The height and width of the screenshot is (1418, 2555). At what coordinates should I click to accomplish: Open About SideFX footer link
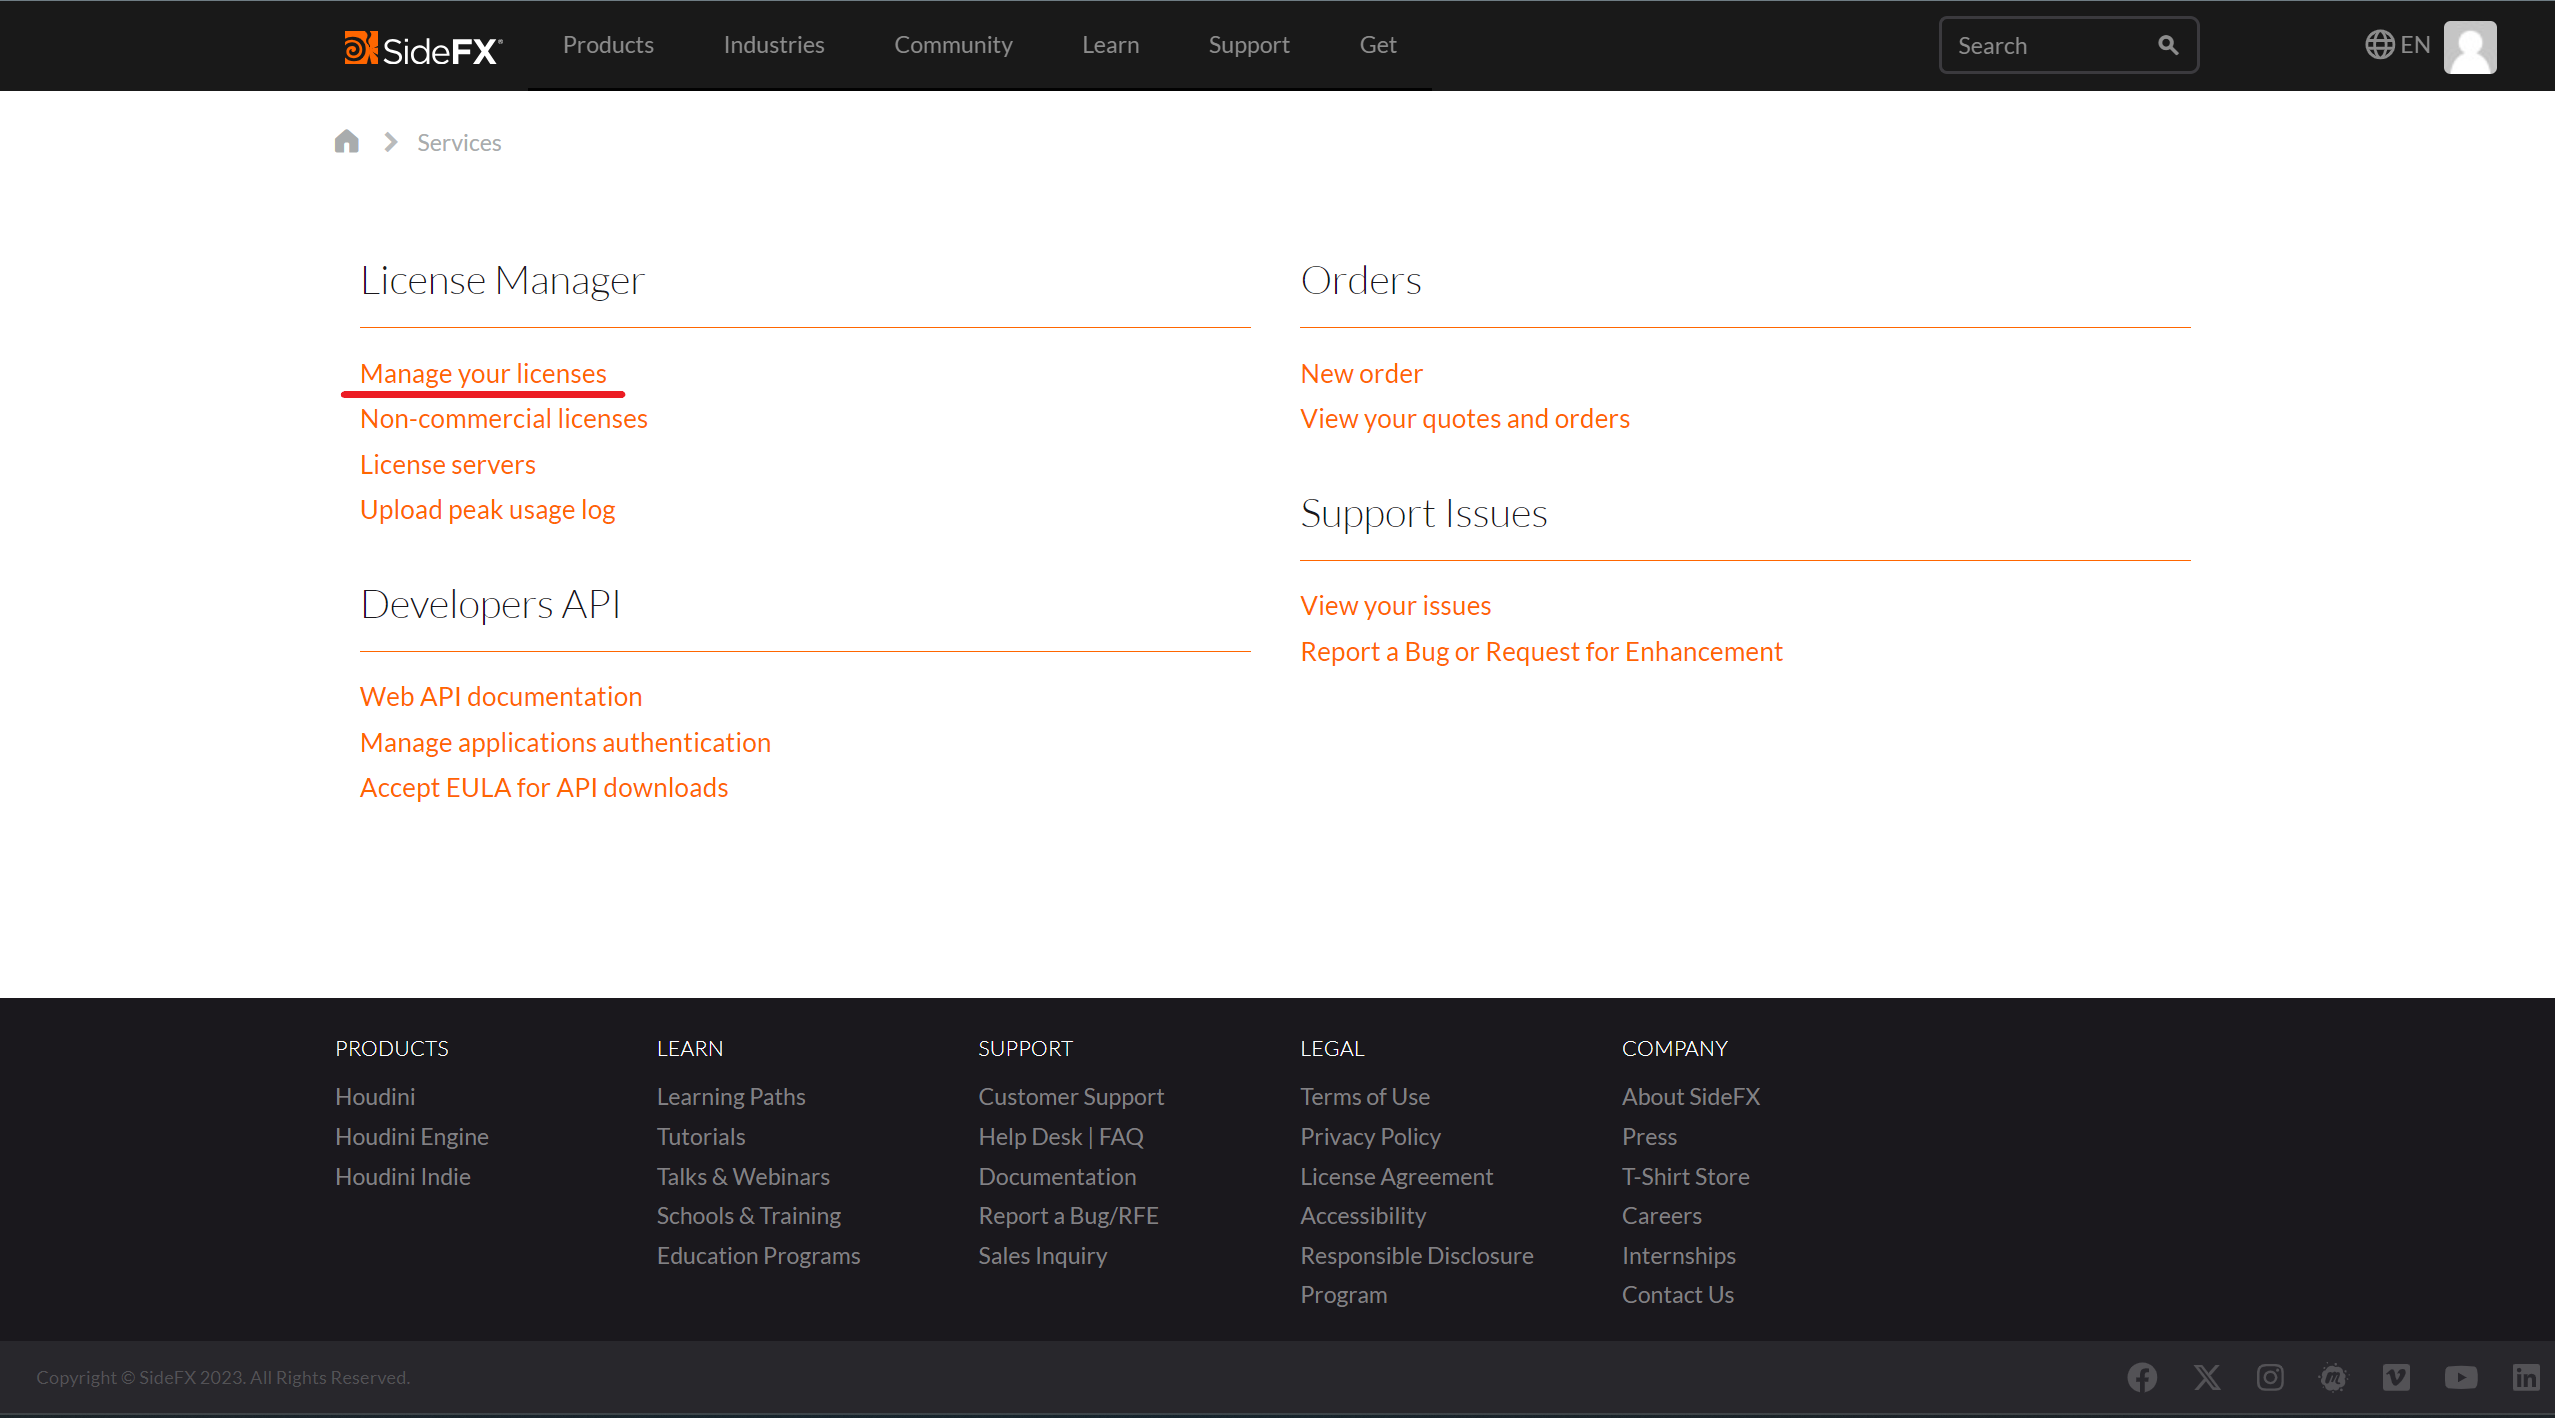pos(1690,1096)
